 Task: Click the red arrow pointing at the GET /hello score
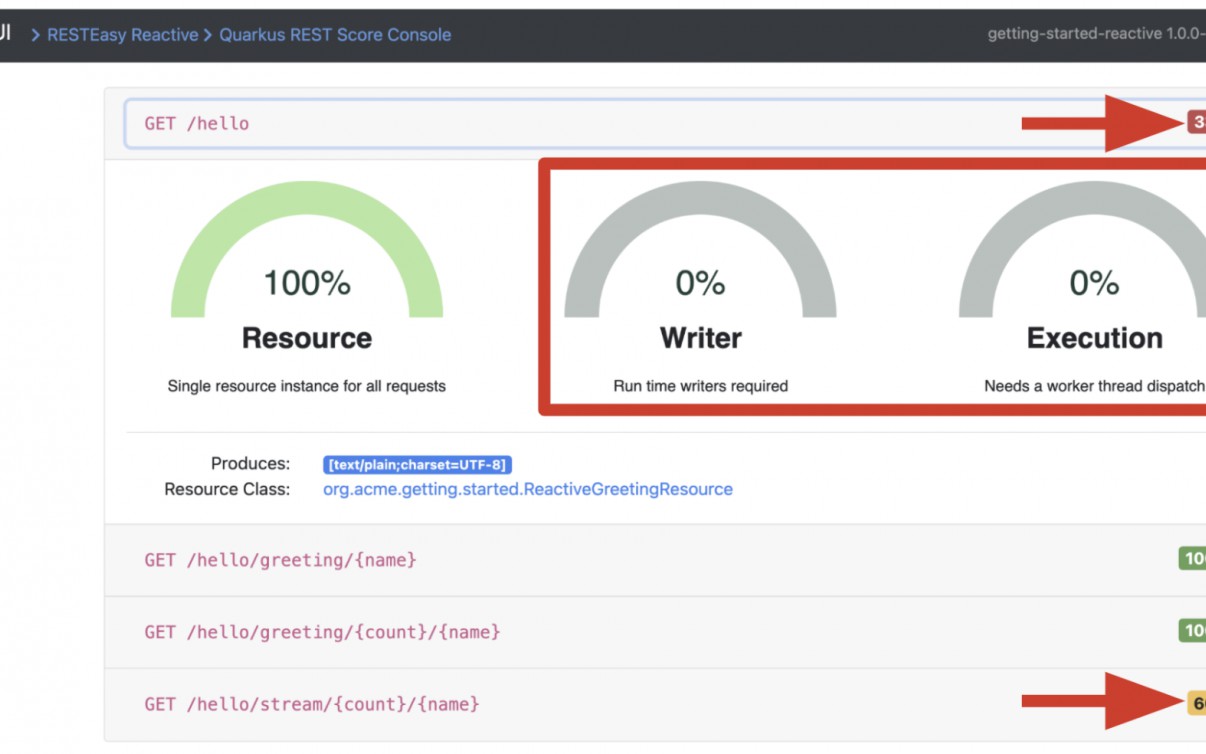click(x=1100, y=123)
